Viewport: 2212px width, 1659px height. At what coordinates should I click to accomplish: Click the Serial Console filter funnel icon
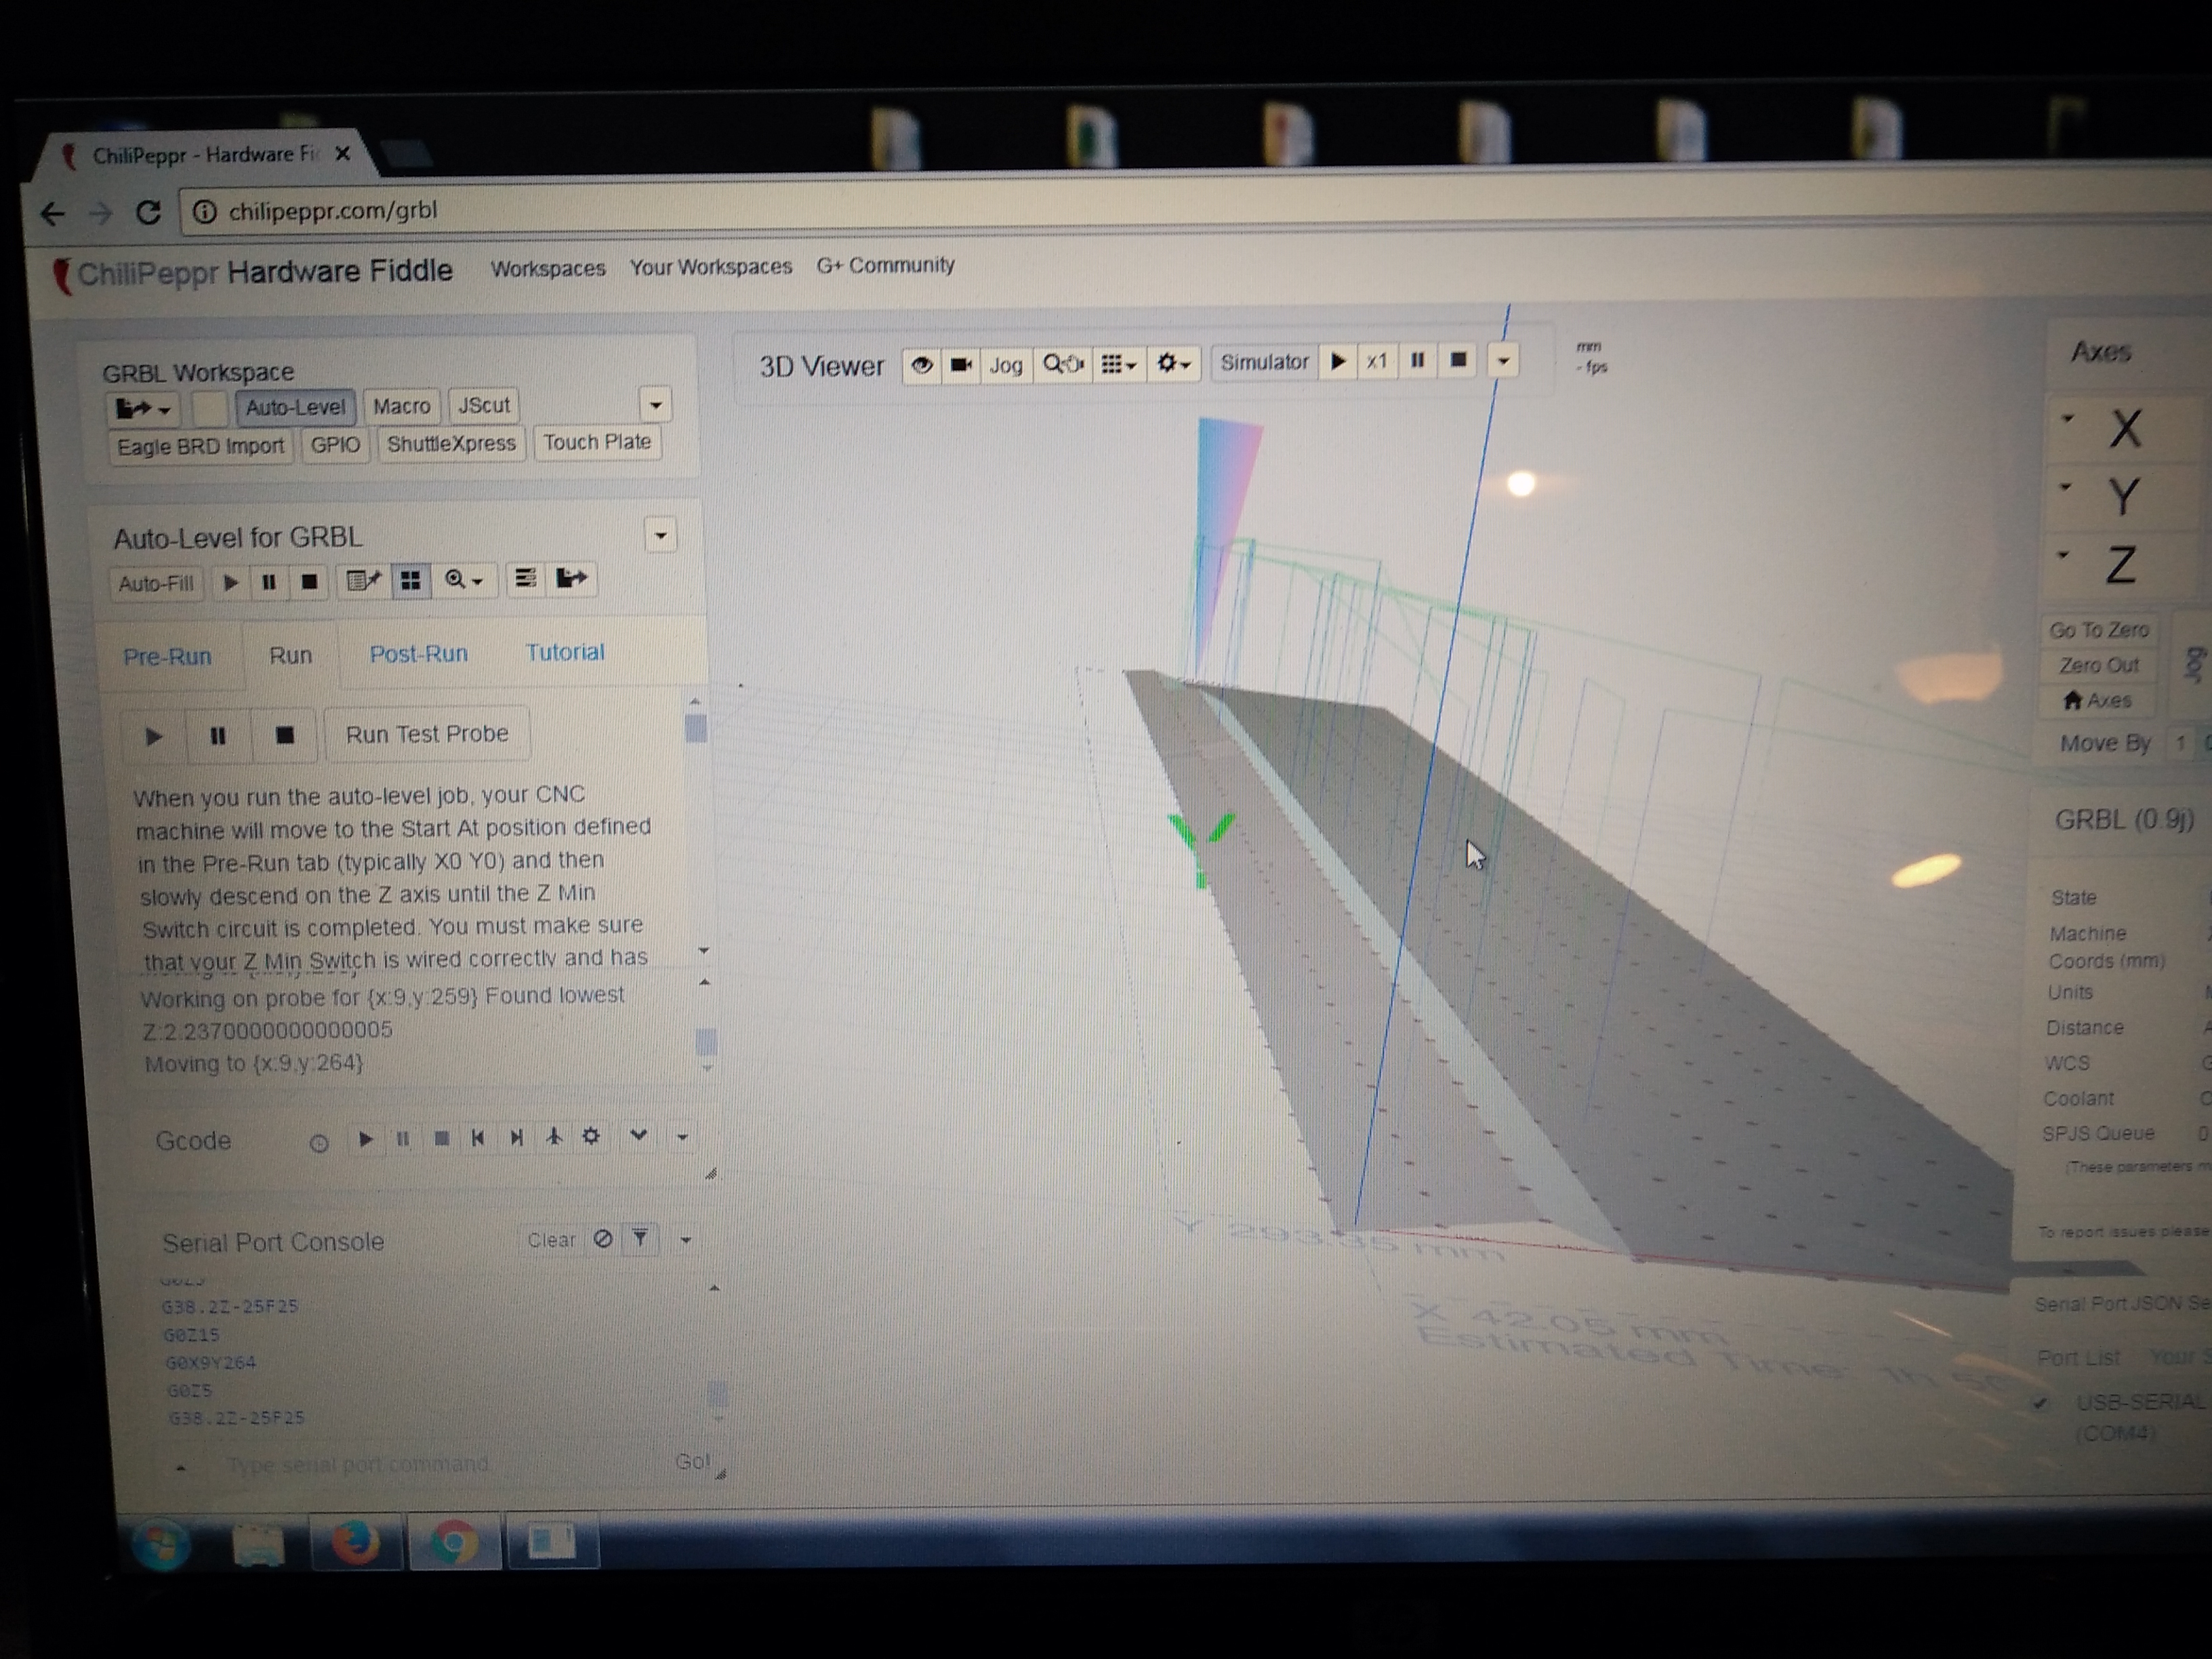(x=640, y=1239)
